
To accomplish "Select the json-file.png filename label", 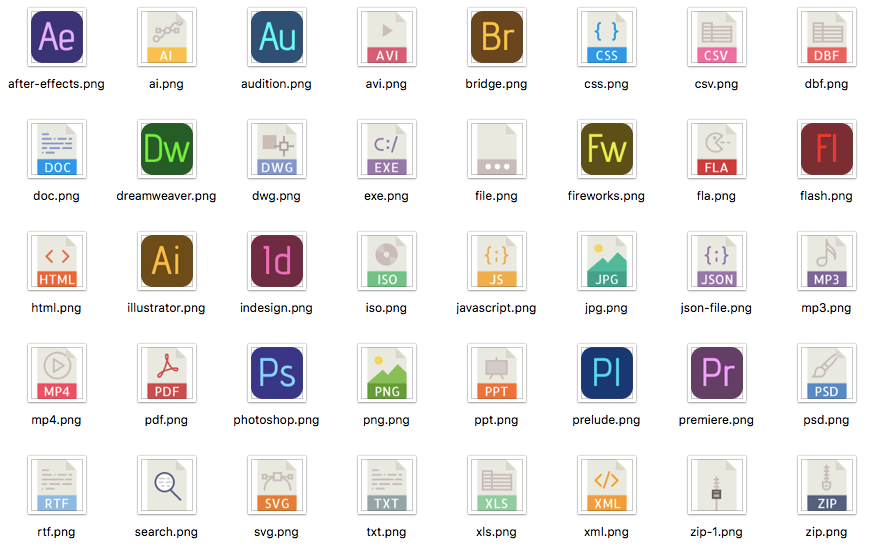I will click(716, 308).
